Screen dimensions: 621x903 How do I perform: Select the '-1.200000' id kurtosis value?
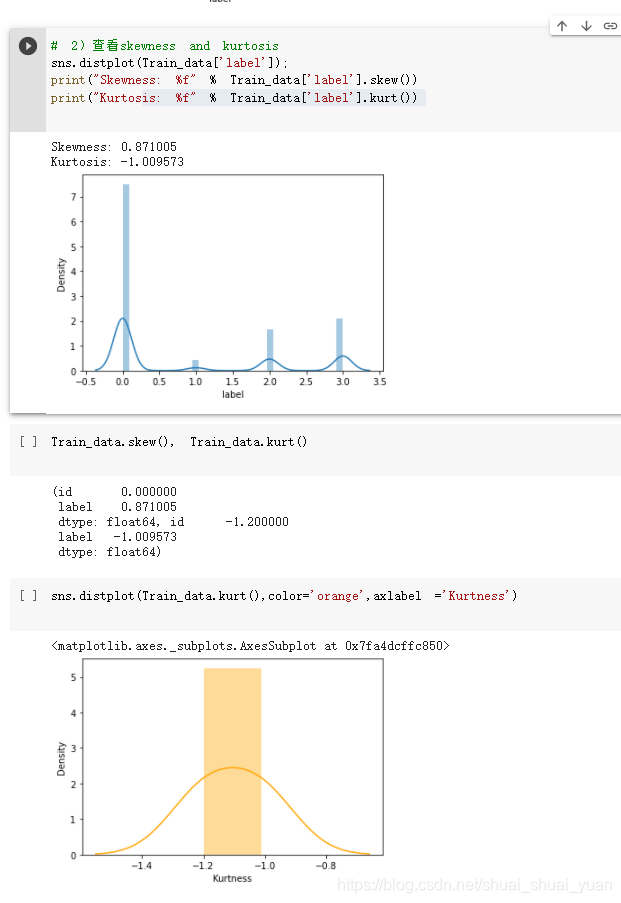coord(257,522)
